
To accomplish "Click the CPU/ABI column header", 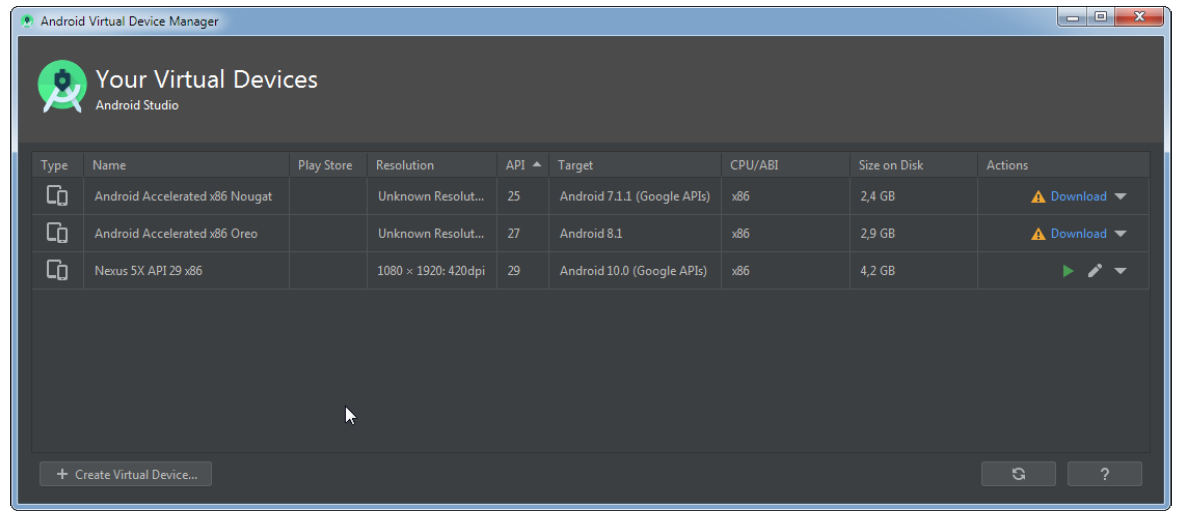I will [785, 165].
